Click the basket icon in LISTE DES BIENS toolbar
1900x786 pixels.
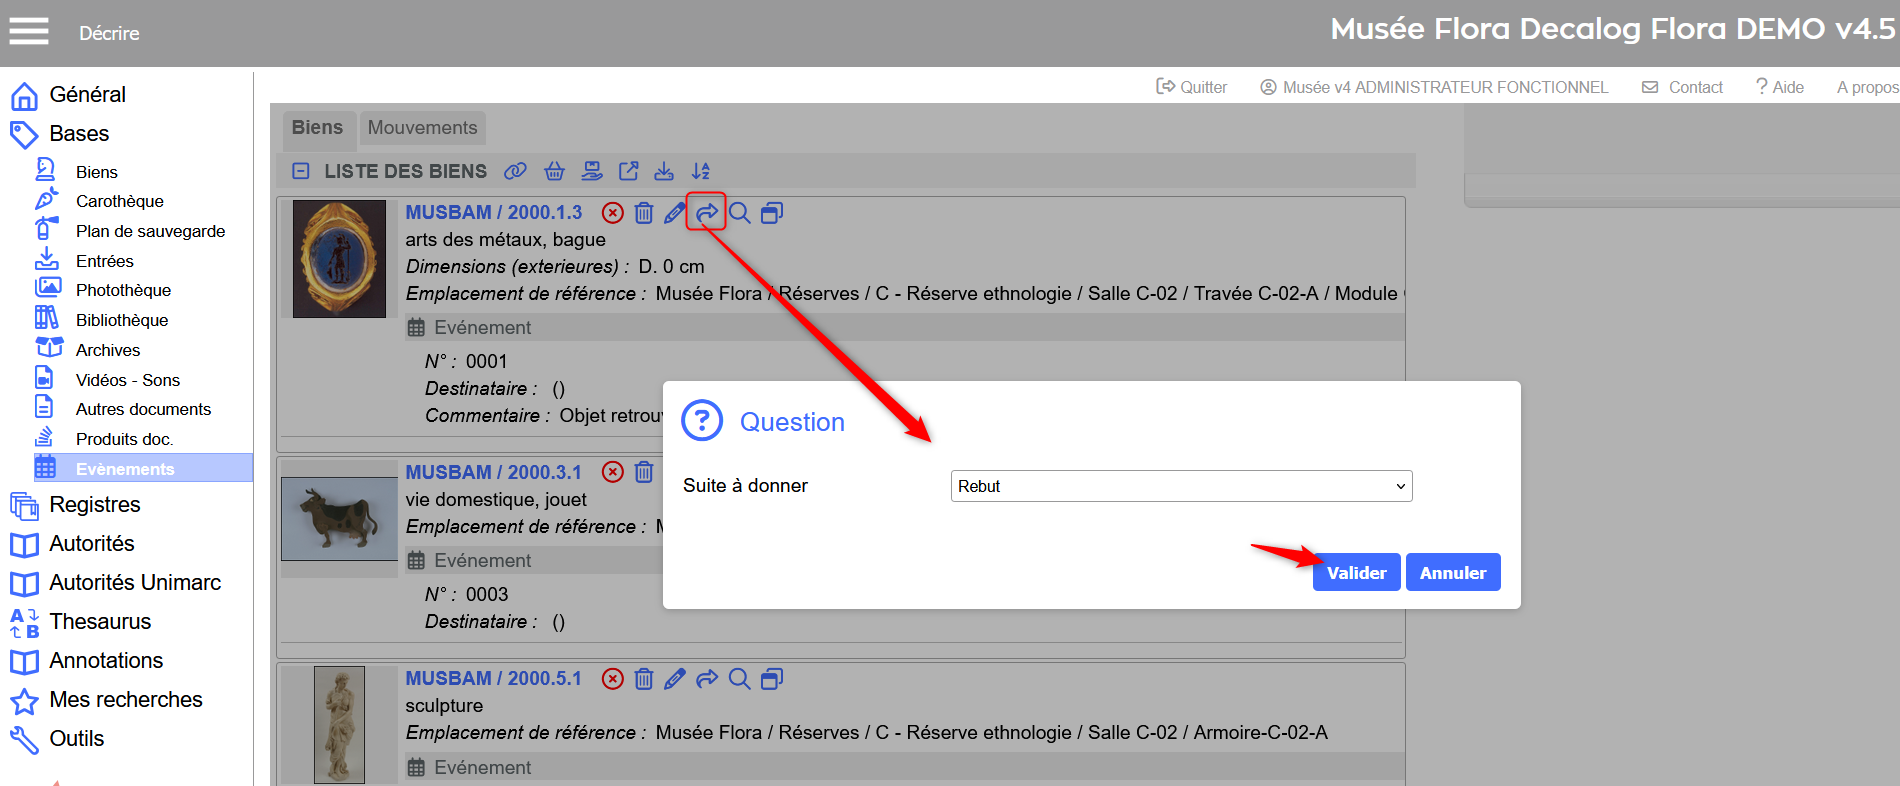pyautogui.click(x=554, y=171)
